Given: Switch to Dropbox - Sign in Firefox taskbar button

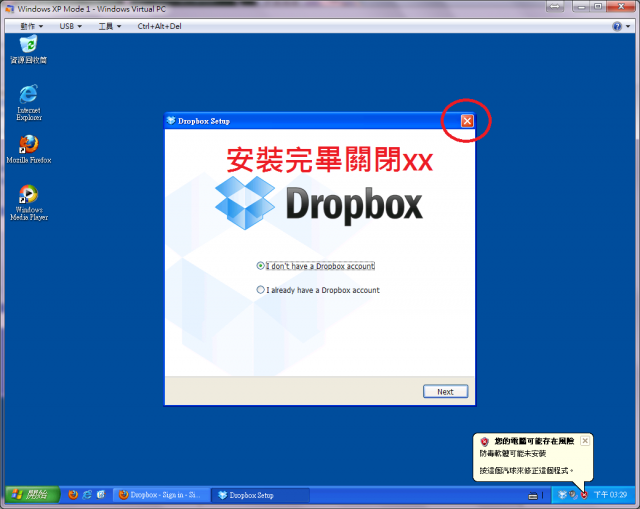Looking at the screenshot, I should [161, 495].
